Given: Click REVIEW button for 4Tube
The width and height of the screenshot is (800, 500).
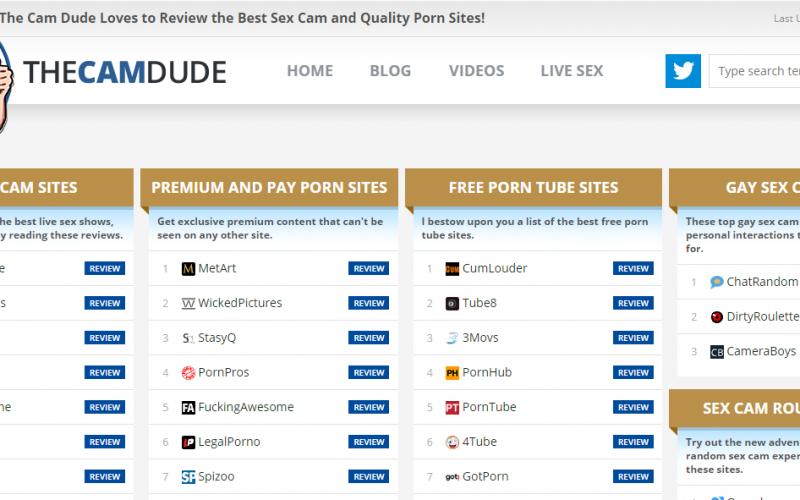Looking at the screenshot, I should (x=633, y=442).
